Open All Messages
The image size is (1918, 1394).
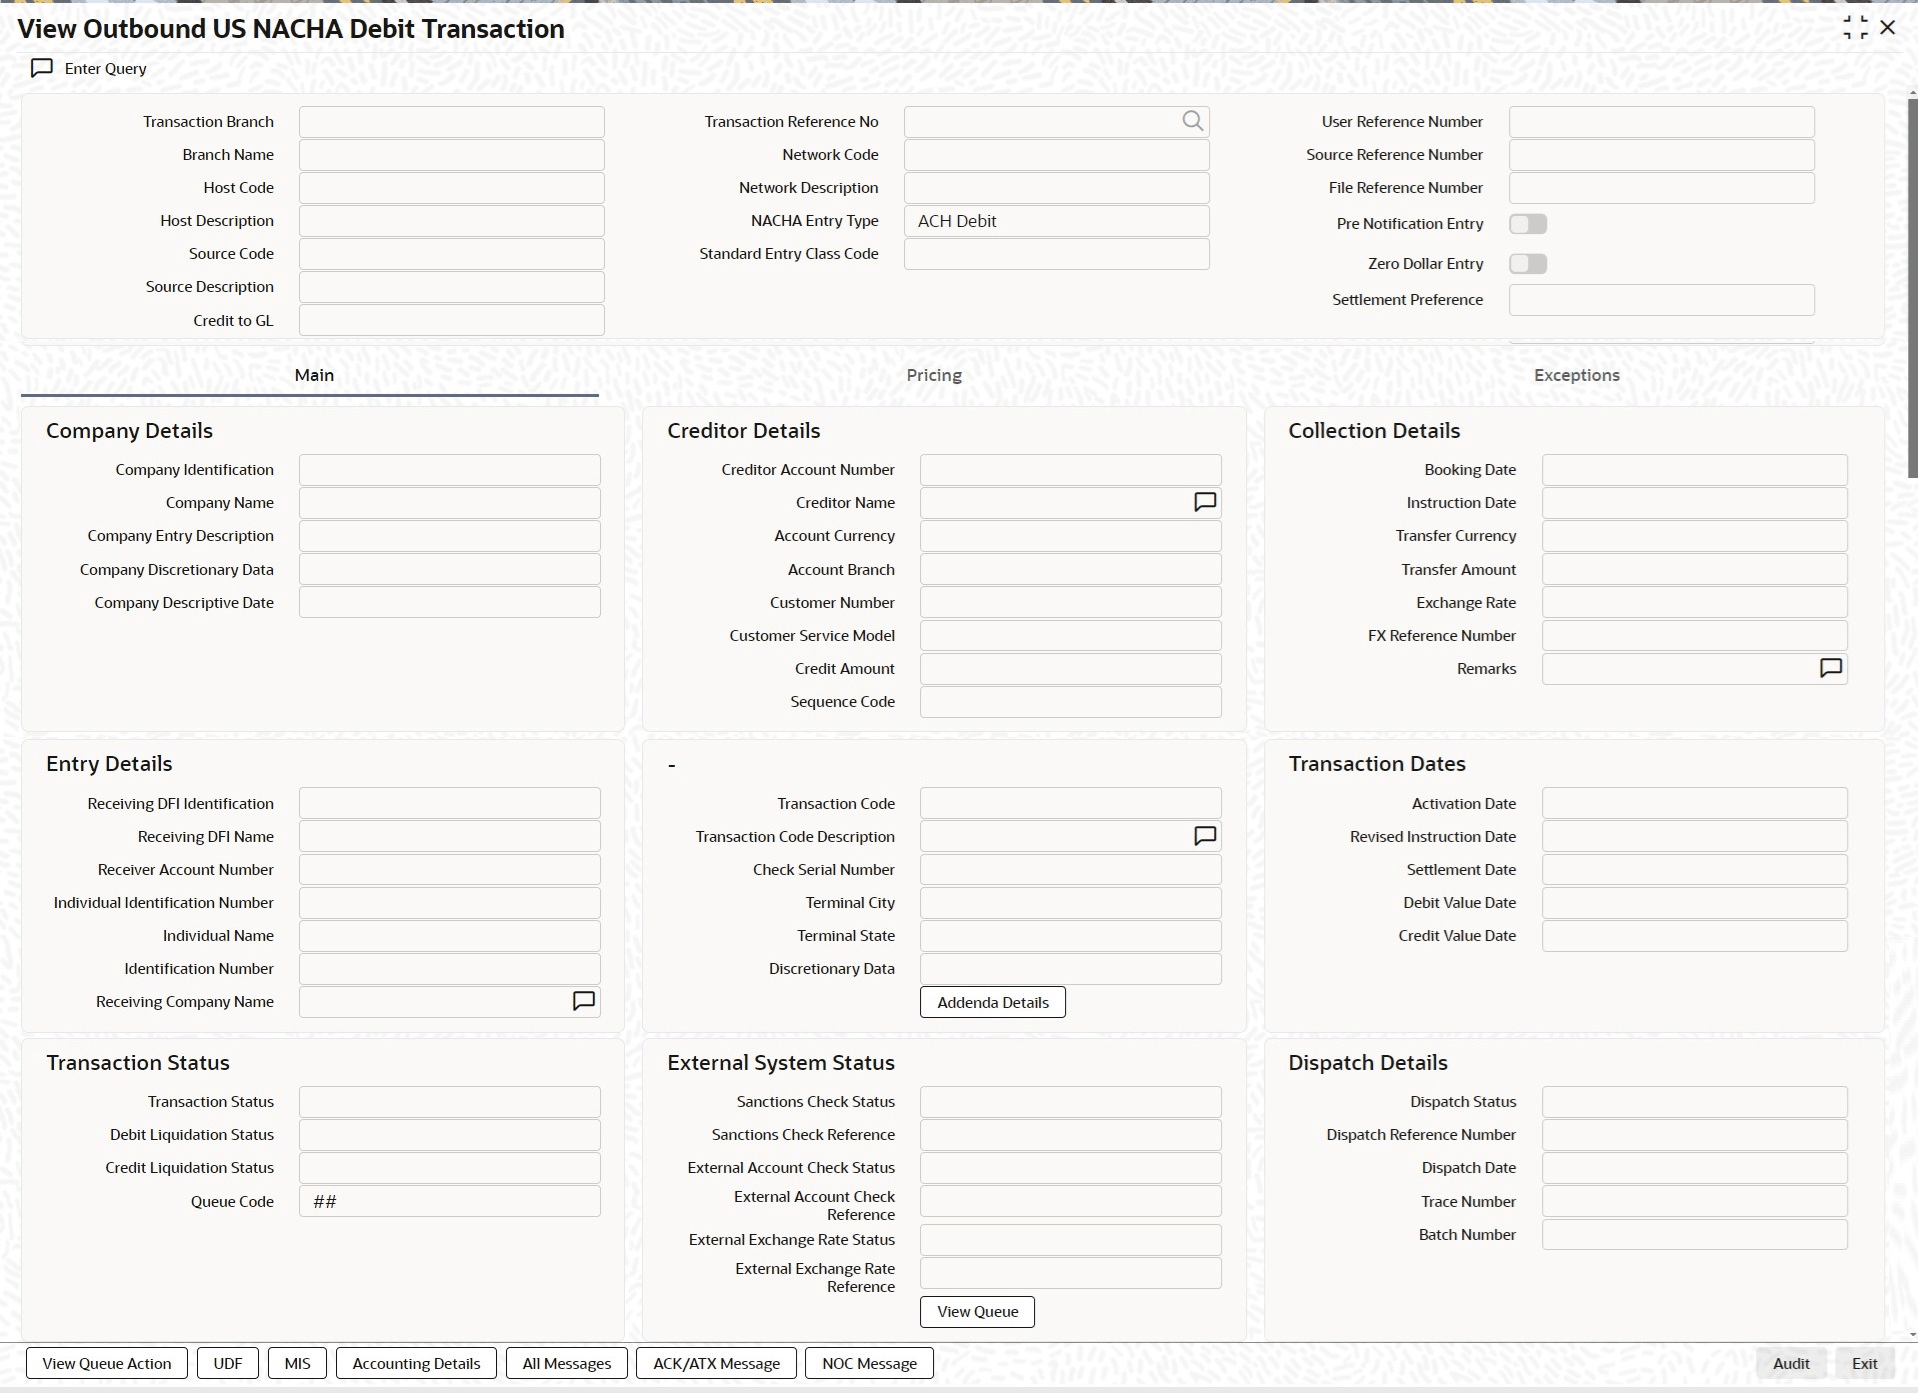[567, 1363]
